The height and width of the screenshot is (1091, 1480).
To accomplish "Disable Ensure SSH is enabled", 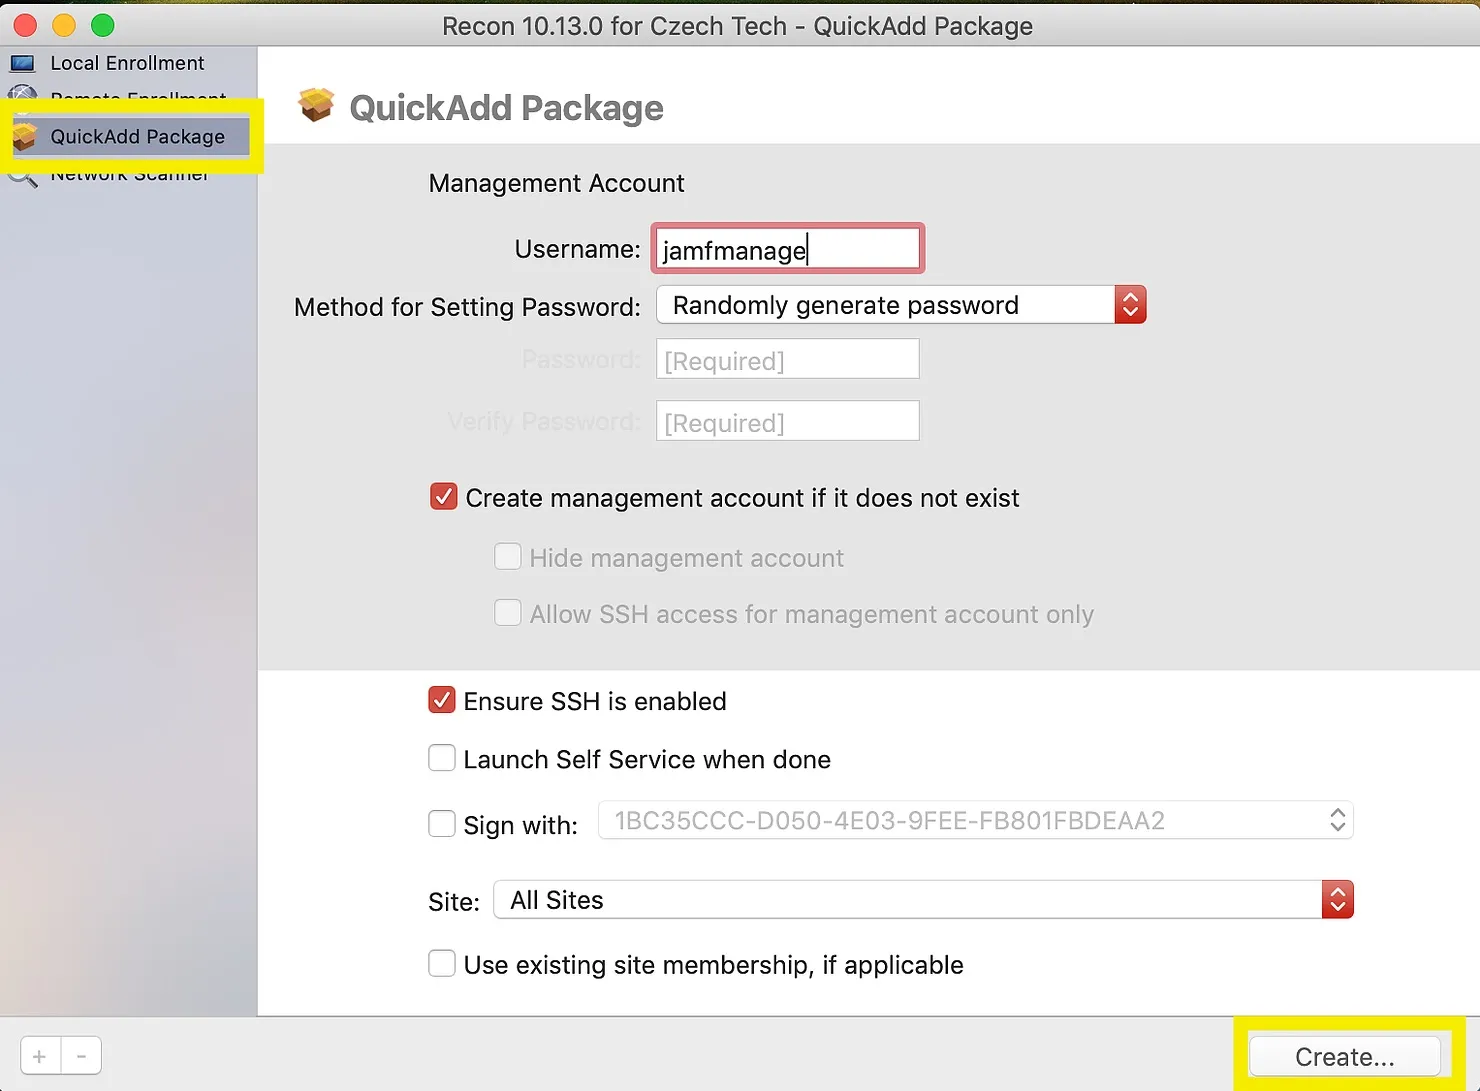I will click(441, 700).
